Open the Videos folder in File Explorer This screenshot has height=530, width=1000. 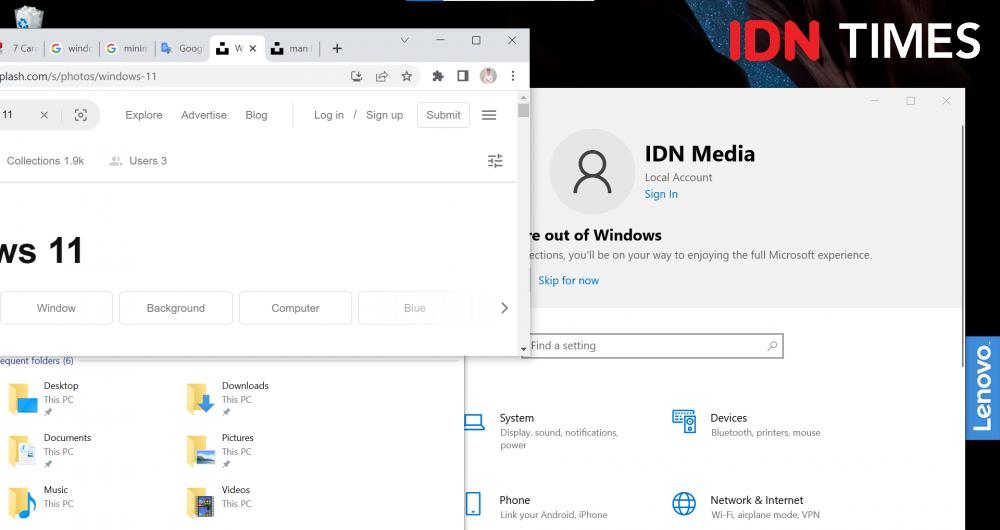click(x=219, y=503)
